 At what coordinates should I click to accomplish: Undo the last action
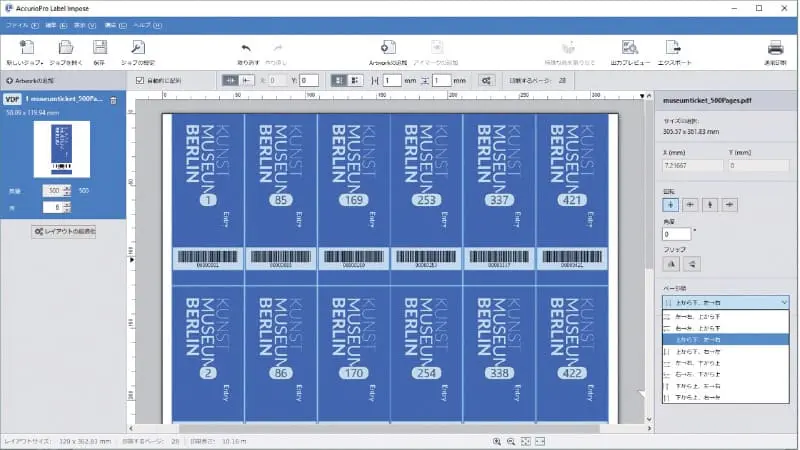[x=246, y=48]
